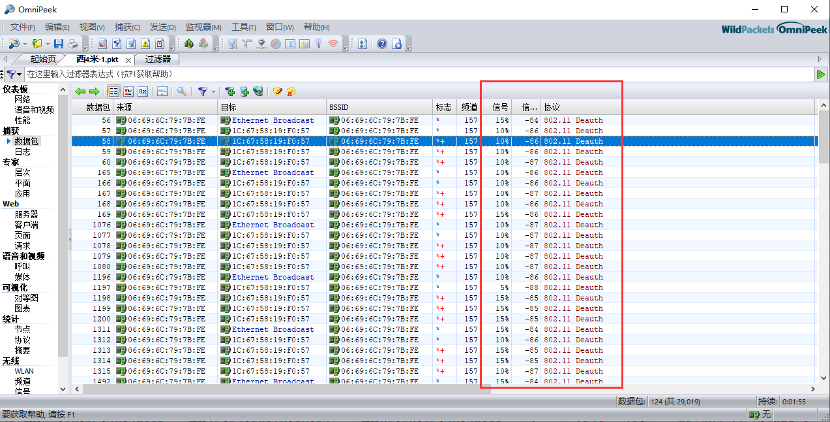
Task: Click the packet list vertical scrollbar down arrow
Action: click(x=824, y=378)
